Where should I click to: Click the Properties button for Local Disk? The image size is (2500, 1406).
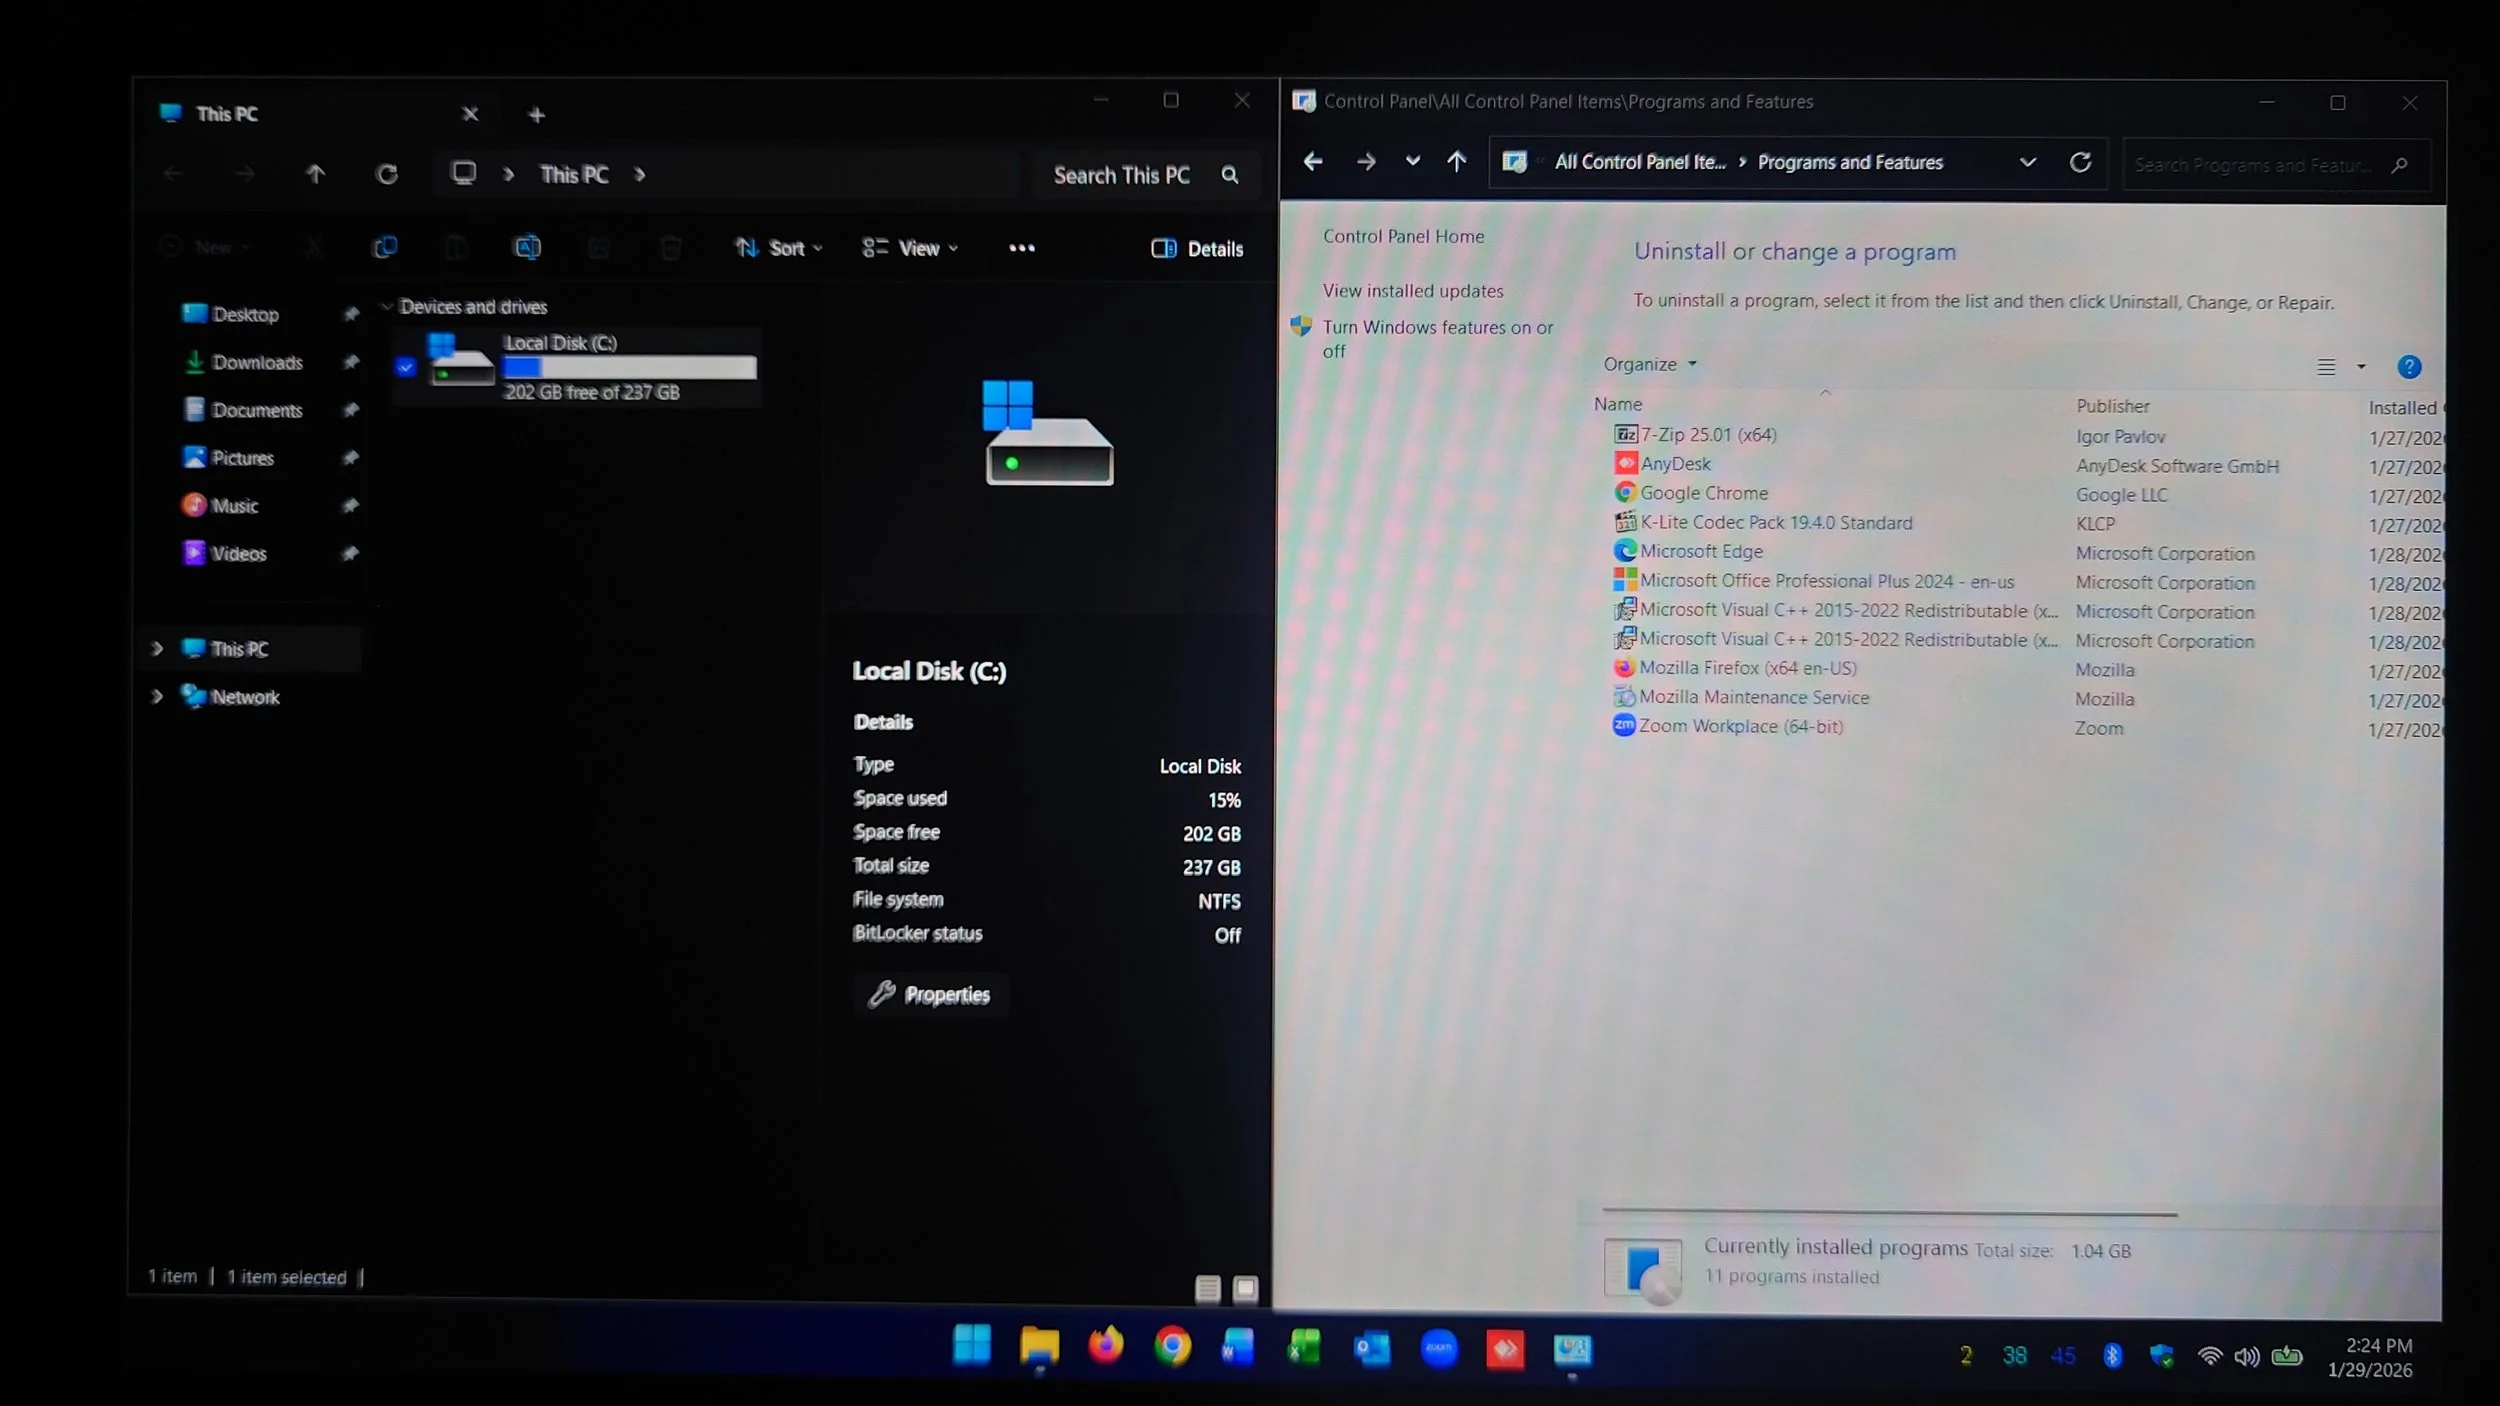[930, 995]
